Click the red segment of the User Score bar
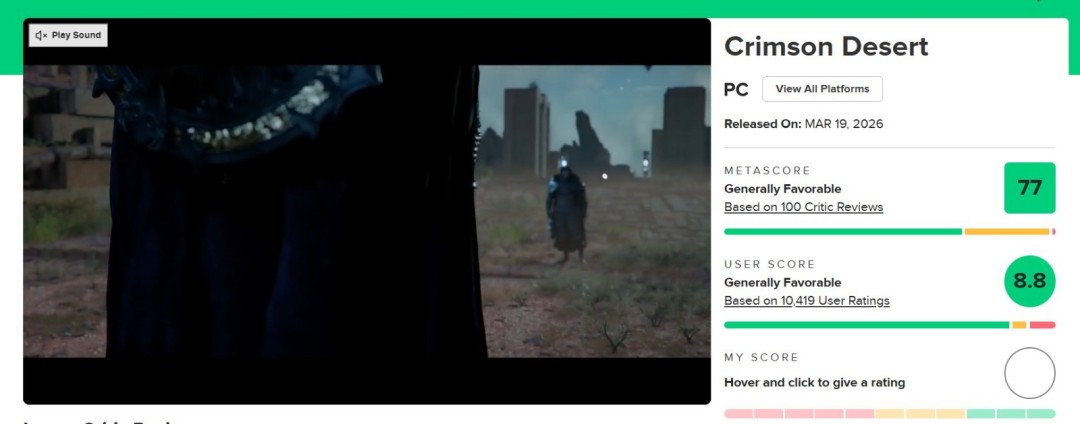1080x424 pixels. click(1042, 325)
